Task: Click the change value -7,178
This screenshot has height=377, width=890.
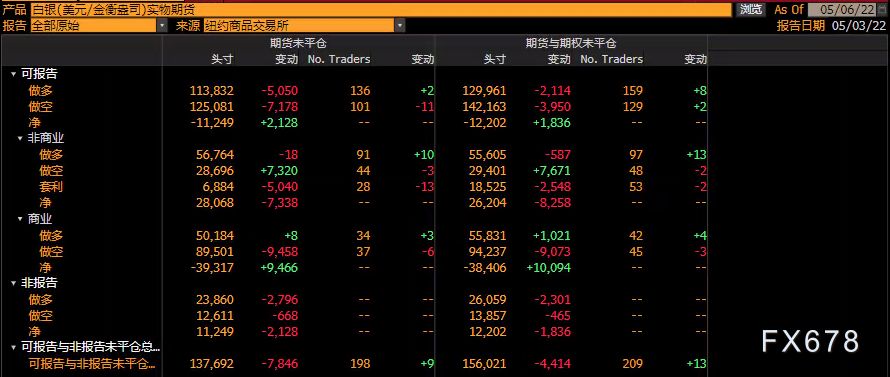Action: point(280,106)
